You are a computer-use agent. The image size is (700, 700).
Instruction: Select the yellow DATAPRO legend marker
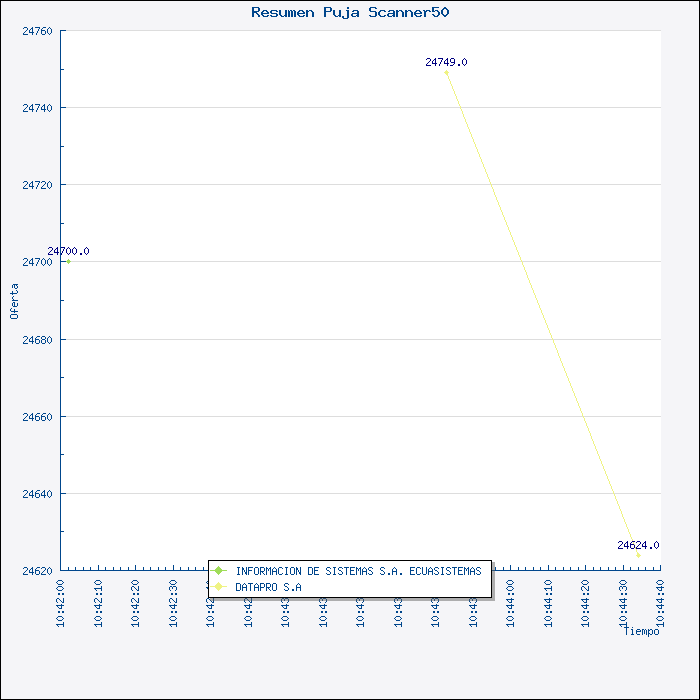coord(218,587)
